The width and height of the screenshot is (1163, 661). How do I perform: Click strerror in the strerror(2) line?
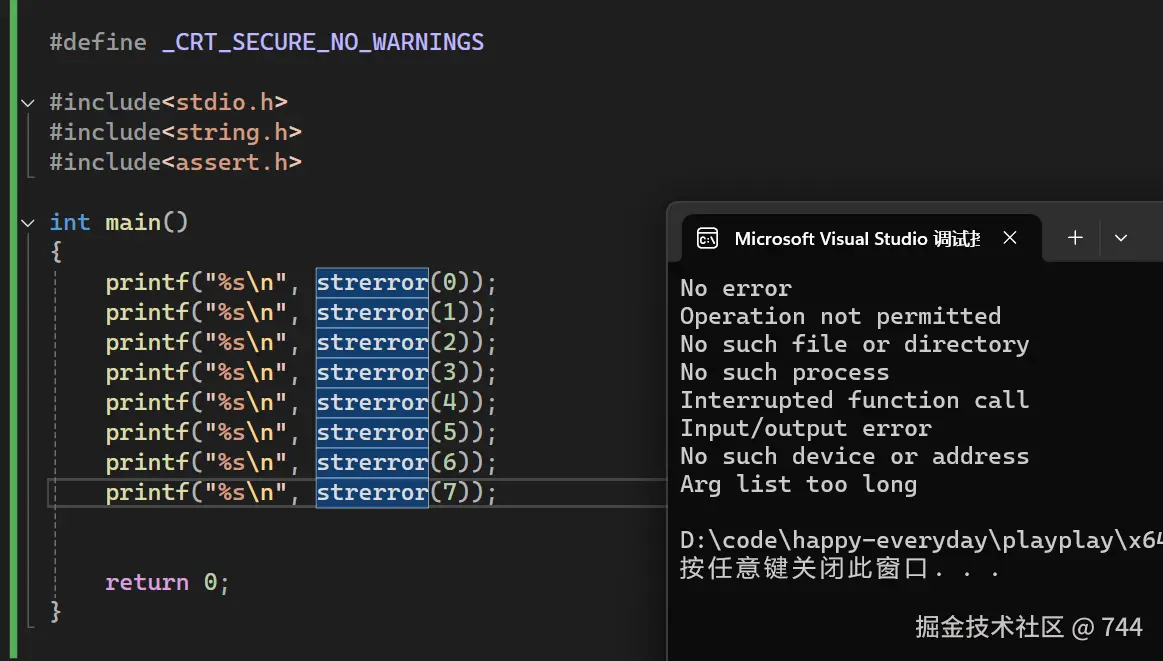pyautogui.click(x=372, y=343)
